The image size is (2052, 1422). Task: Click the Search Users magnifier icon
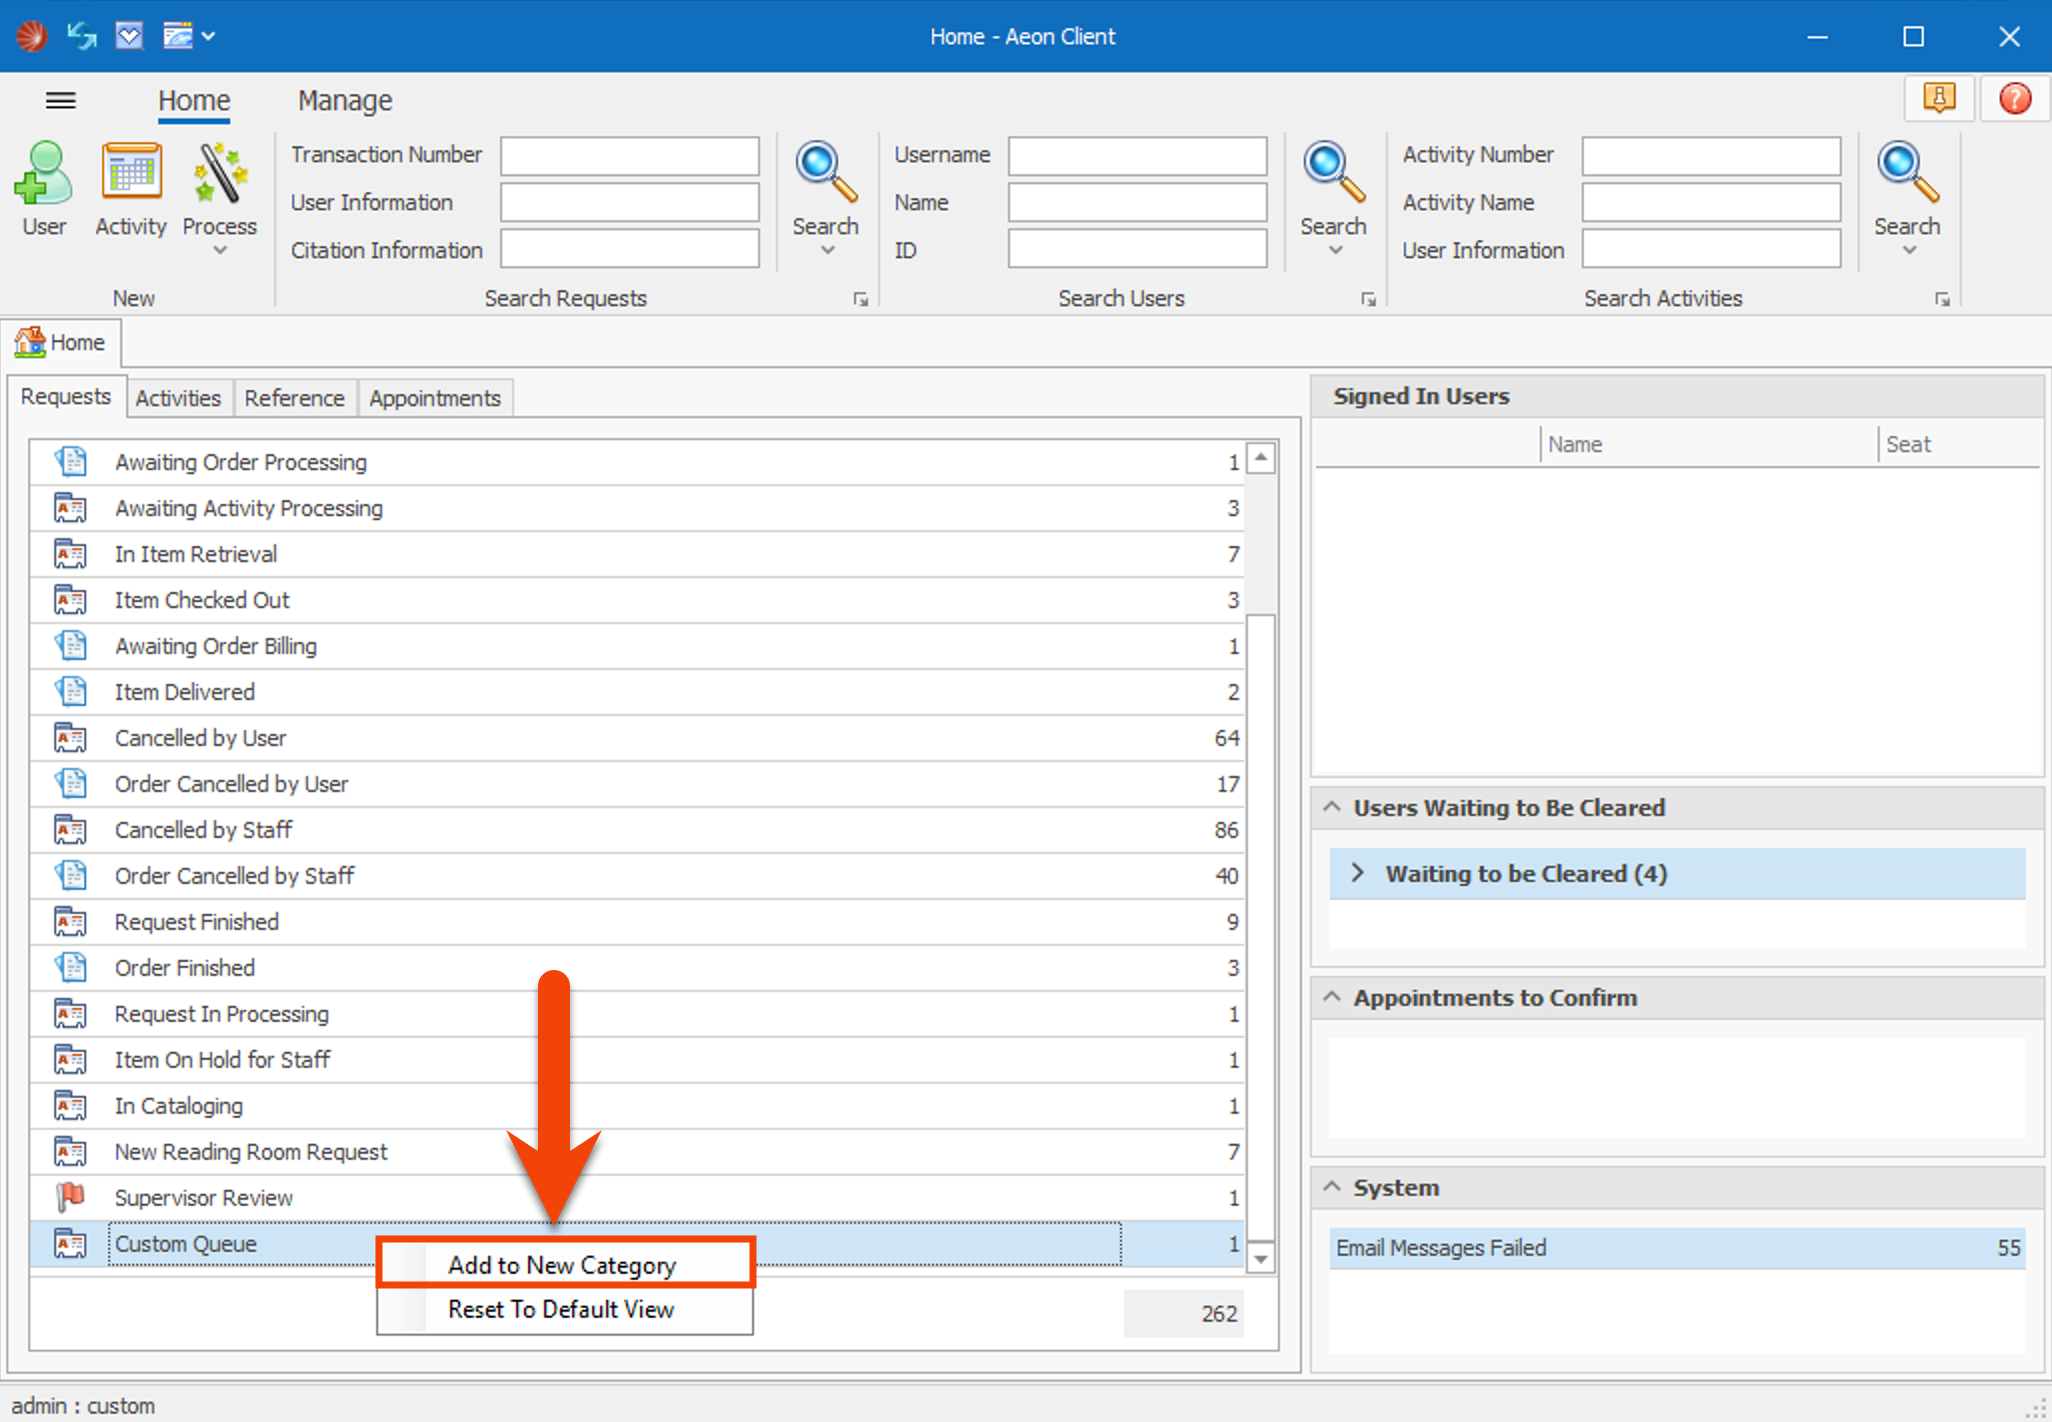[1333, 172]
